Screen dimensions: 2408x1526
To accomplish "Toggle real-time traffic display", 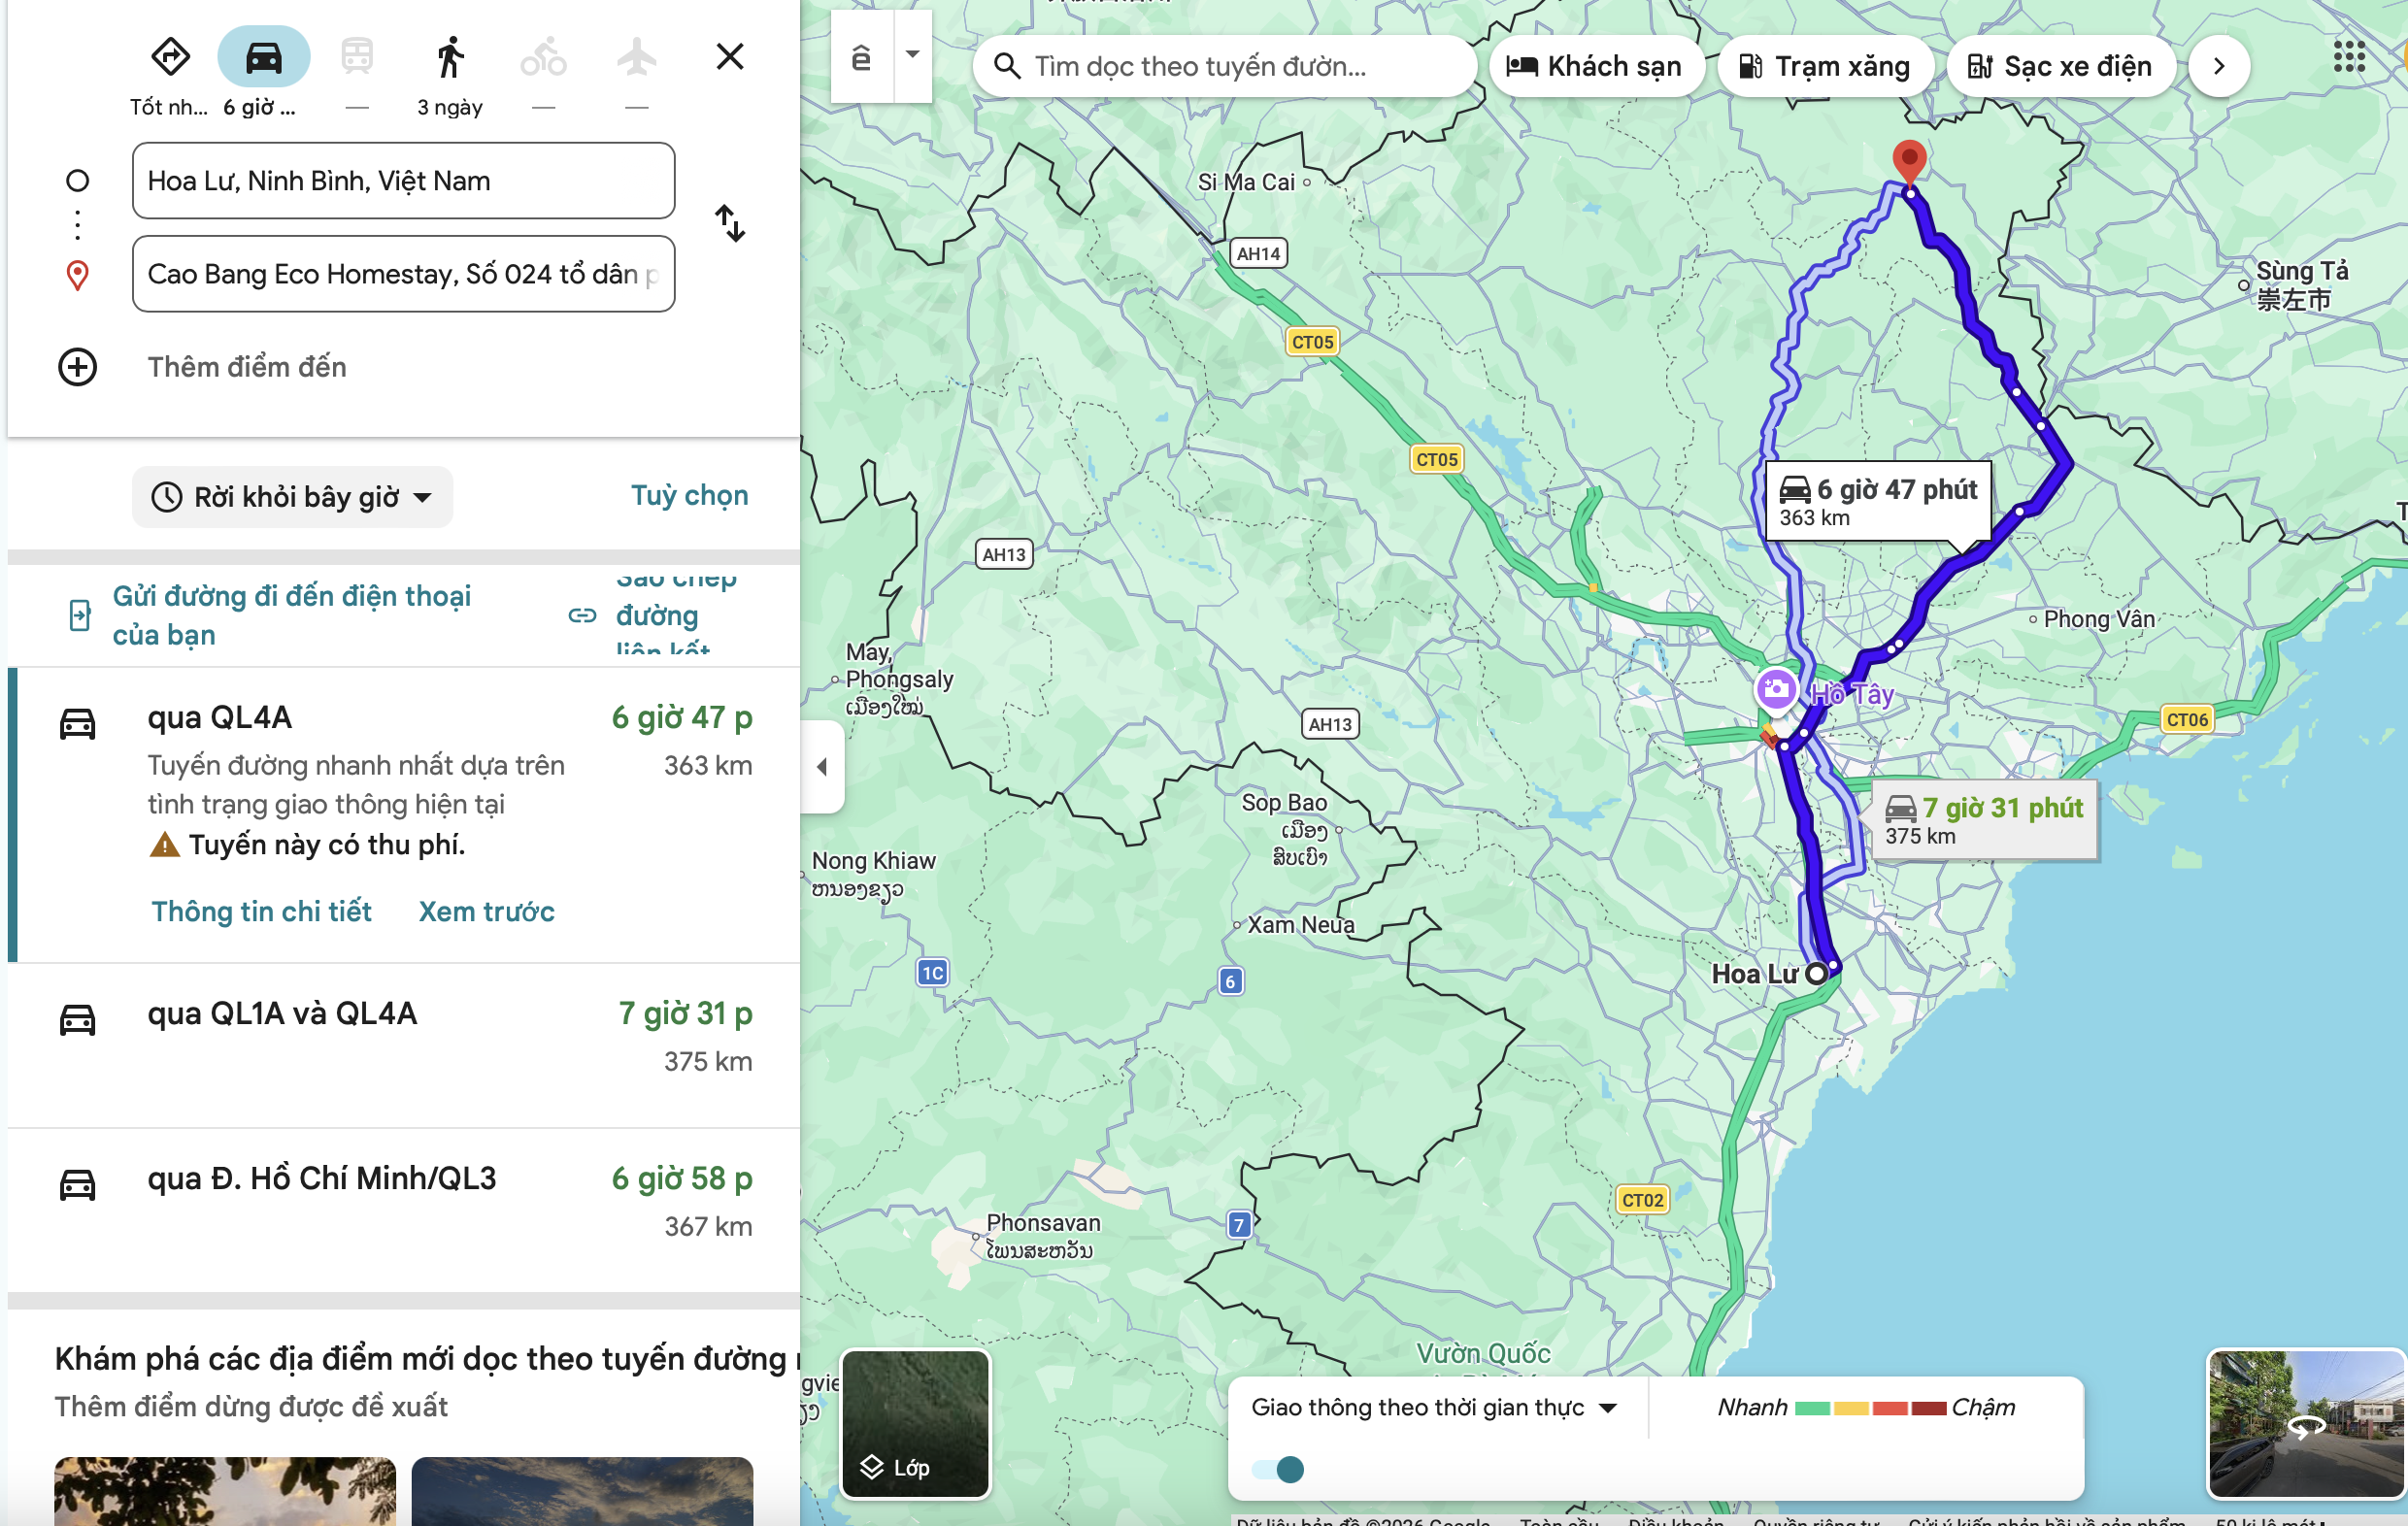I will pyautogui.click(x=1283, y=1470).
